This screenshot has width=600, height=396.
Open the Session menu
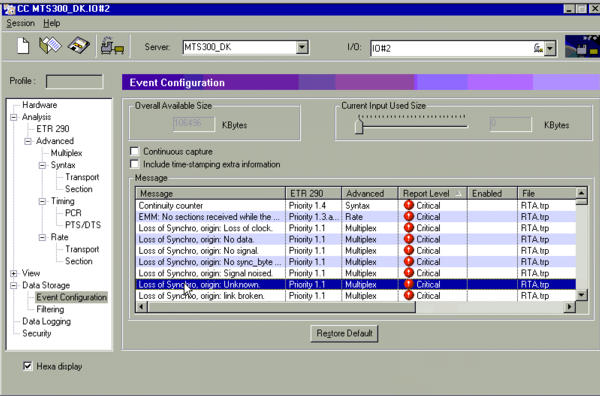point(20,23)
